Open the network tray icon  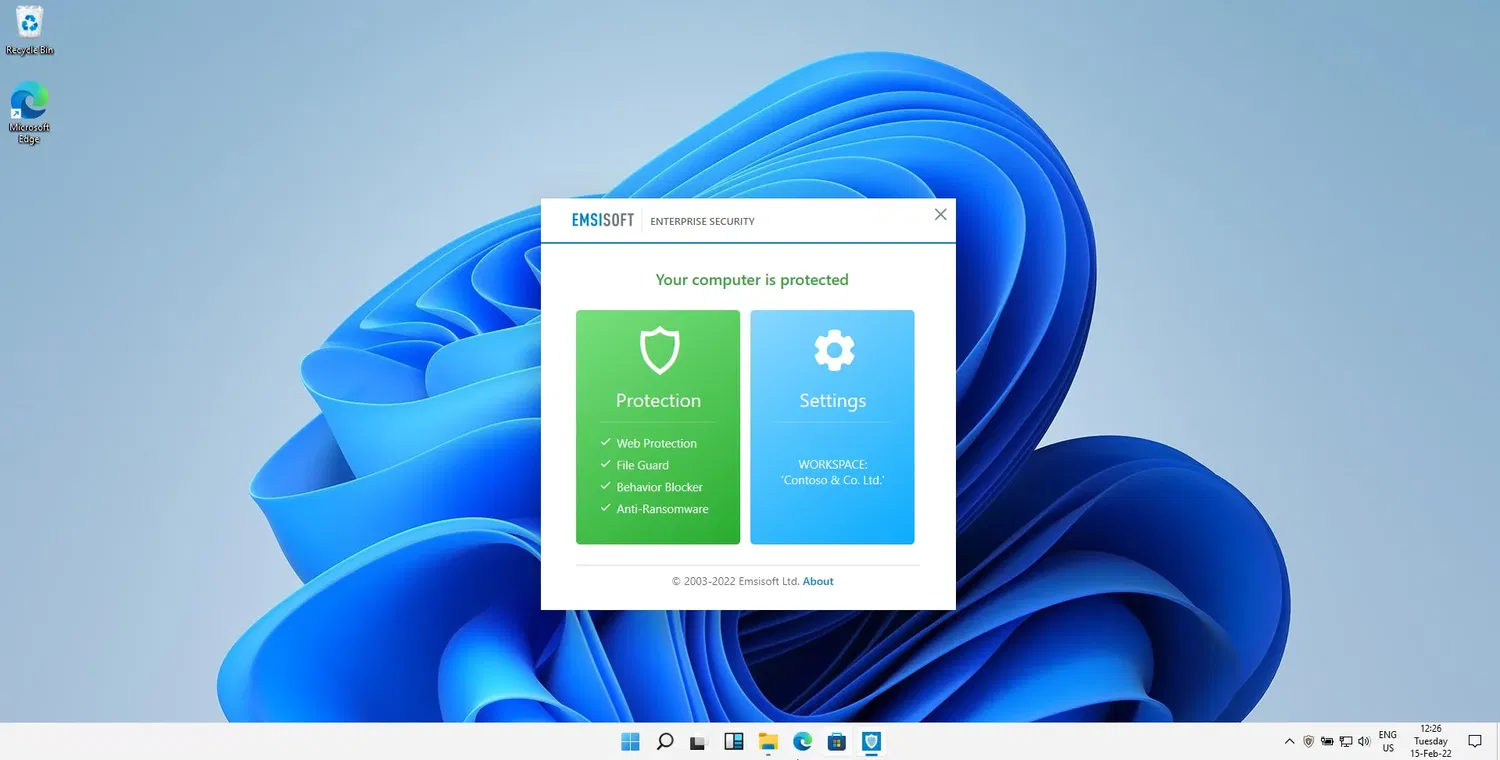click(1346, 742)
